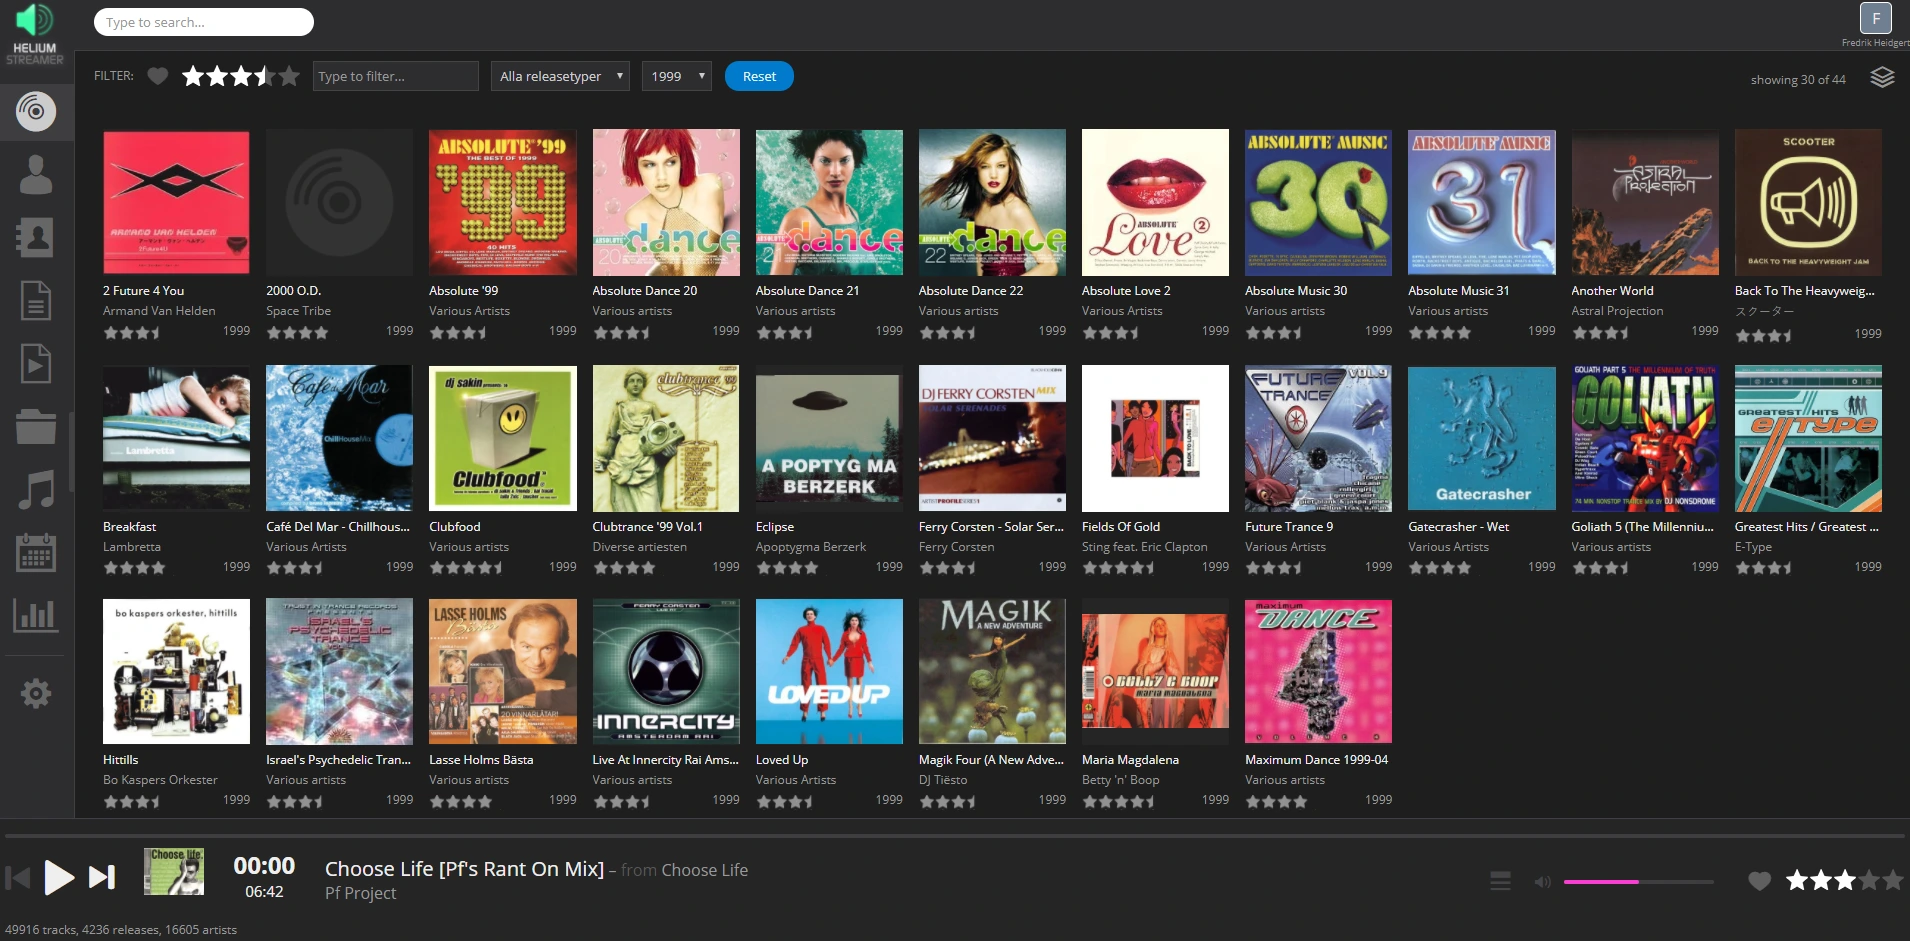
Task: Click the Reset filter button
Action: click(x=759, y=76)
